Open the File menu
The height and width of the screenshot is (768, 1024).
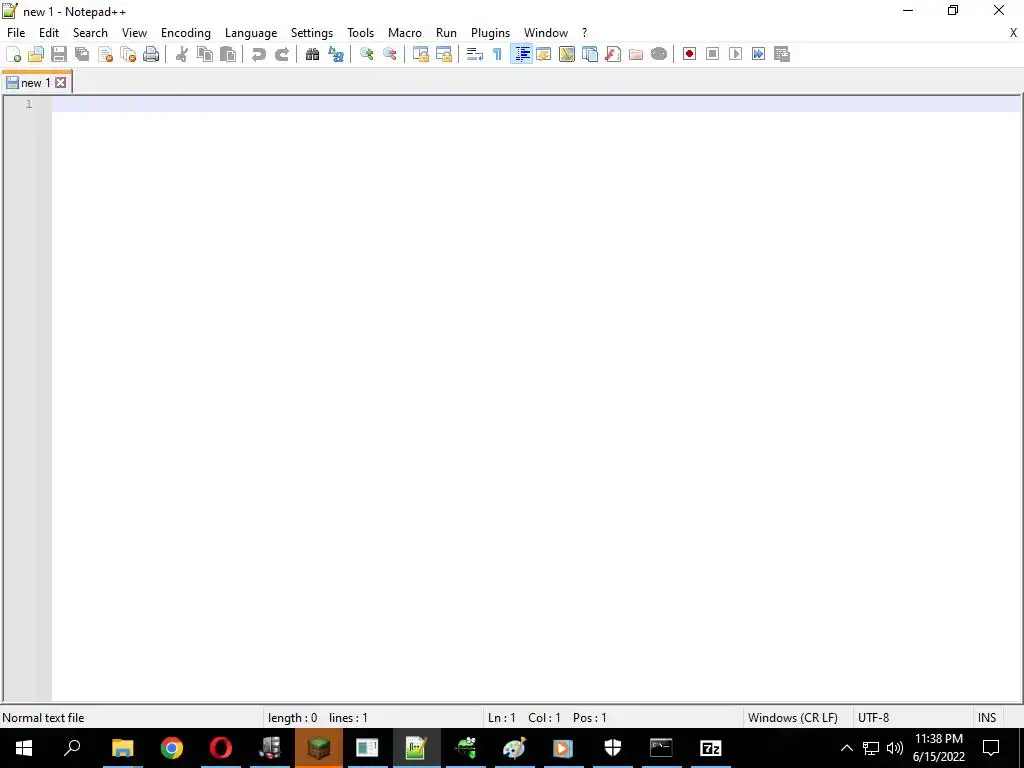click(x=16, y=33)
